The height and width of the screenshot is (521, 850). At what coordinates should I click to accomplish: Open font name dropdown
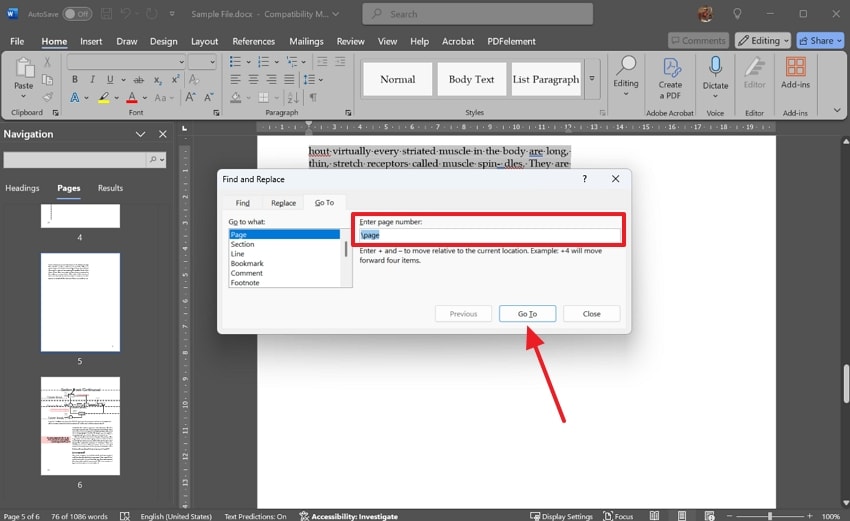tap(181, 62)
